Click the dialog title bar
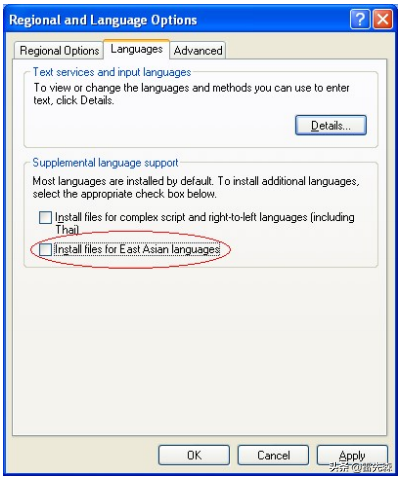401x481 pixels. click(x=177, y=20)
